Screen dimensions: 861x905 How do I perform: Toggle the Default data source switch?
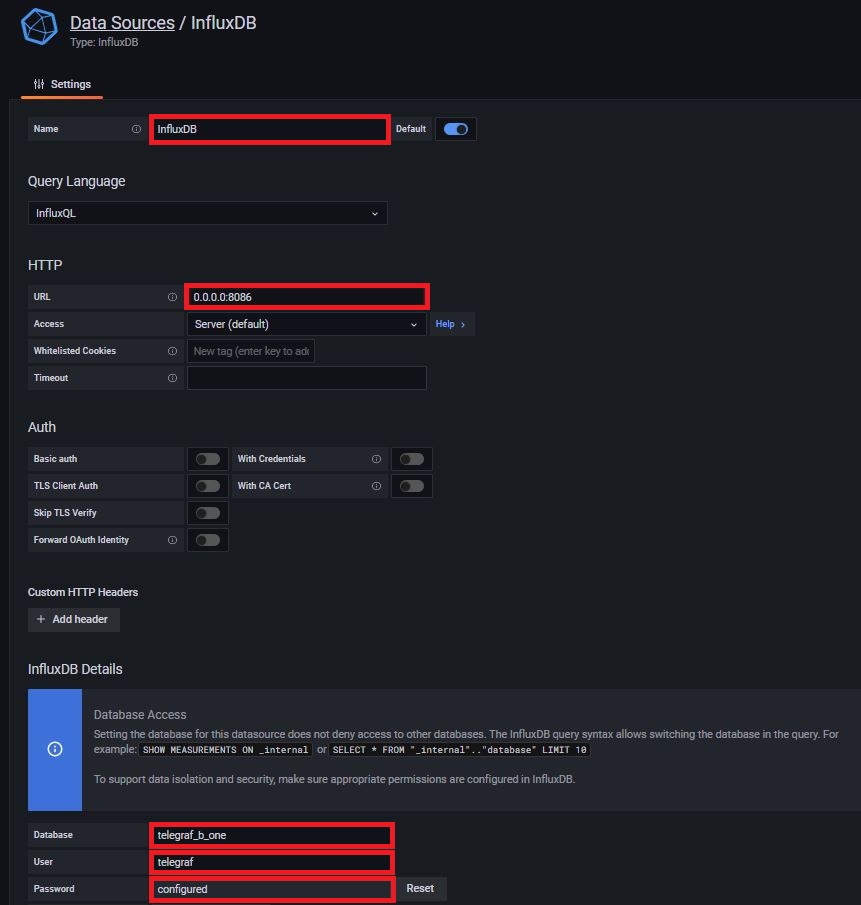point(455,129)
